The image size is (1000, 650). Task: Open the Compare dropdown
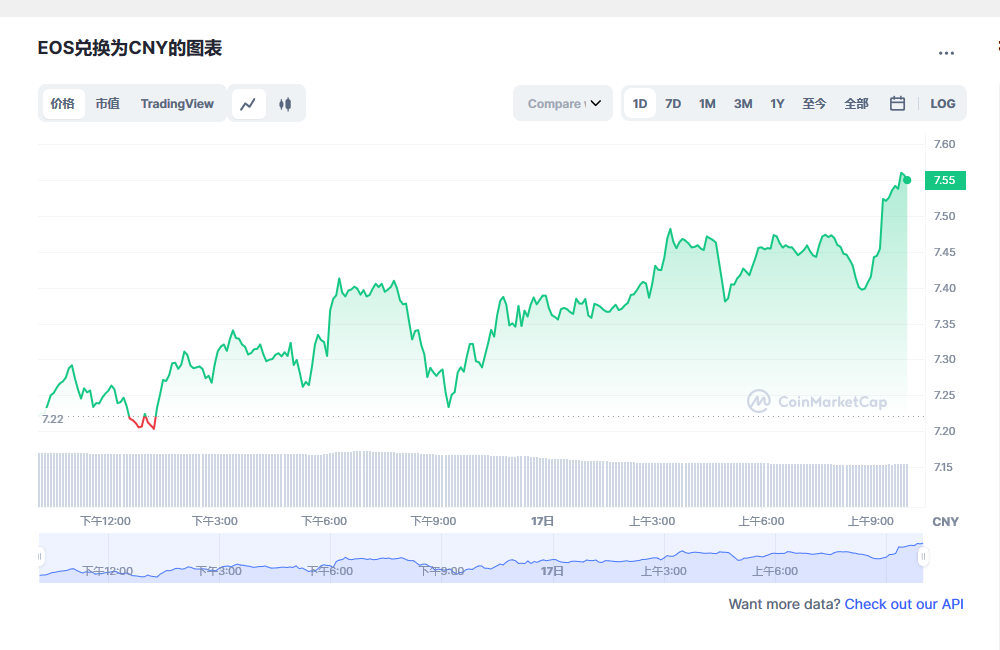click(563, 103)
